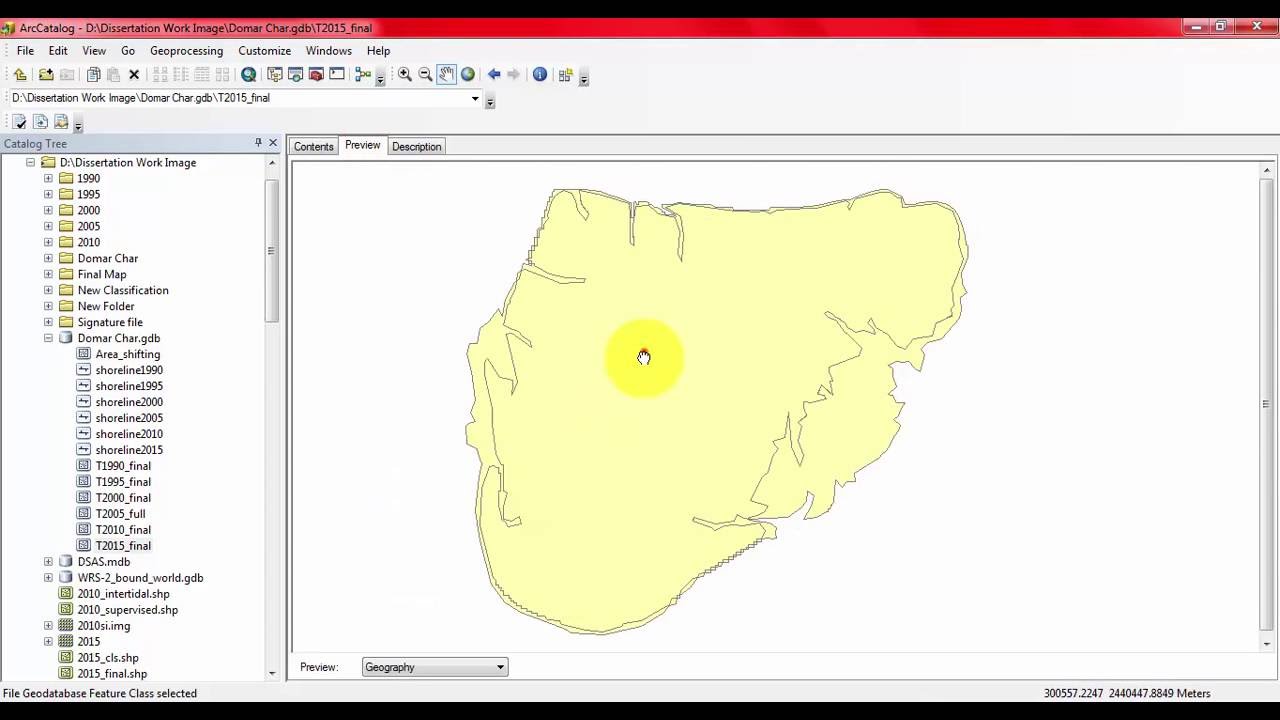1280x720 pixels.
Task: Click the Connect To Folder icon
Action: point(46,74)
